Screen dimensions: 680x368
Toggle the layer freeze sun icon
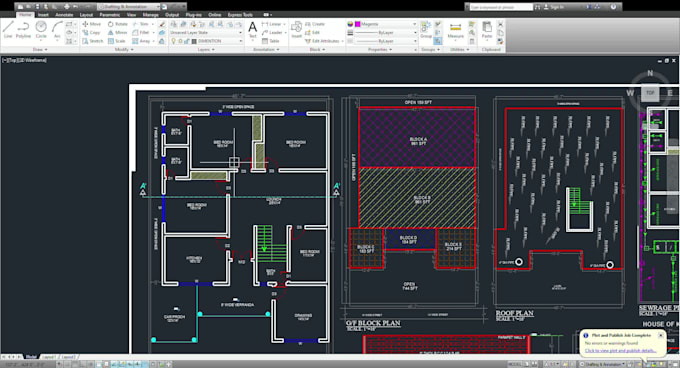(180, 41)
